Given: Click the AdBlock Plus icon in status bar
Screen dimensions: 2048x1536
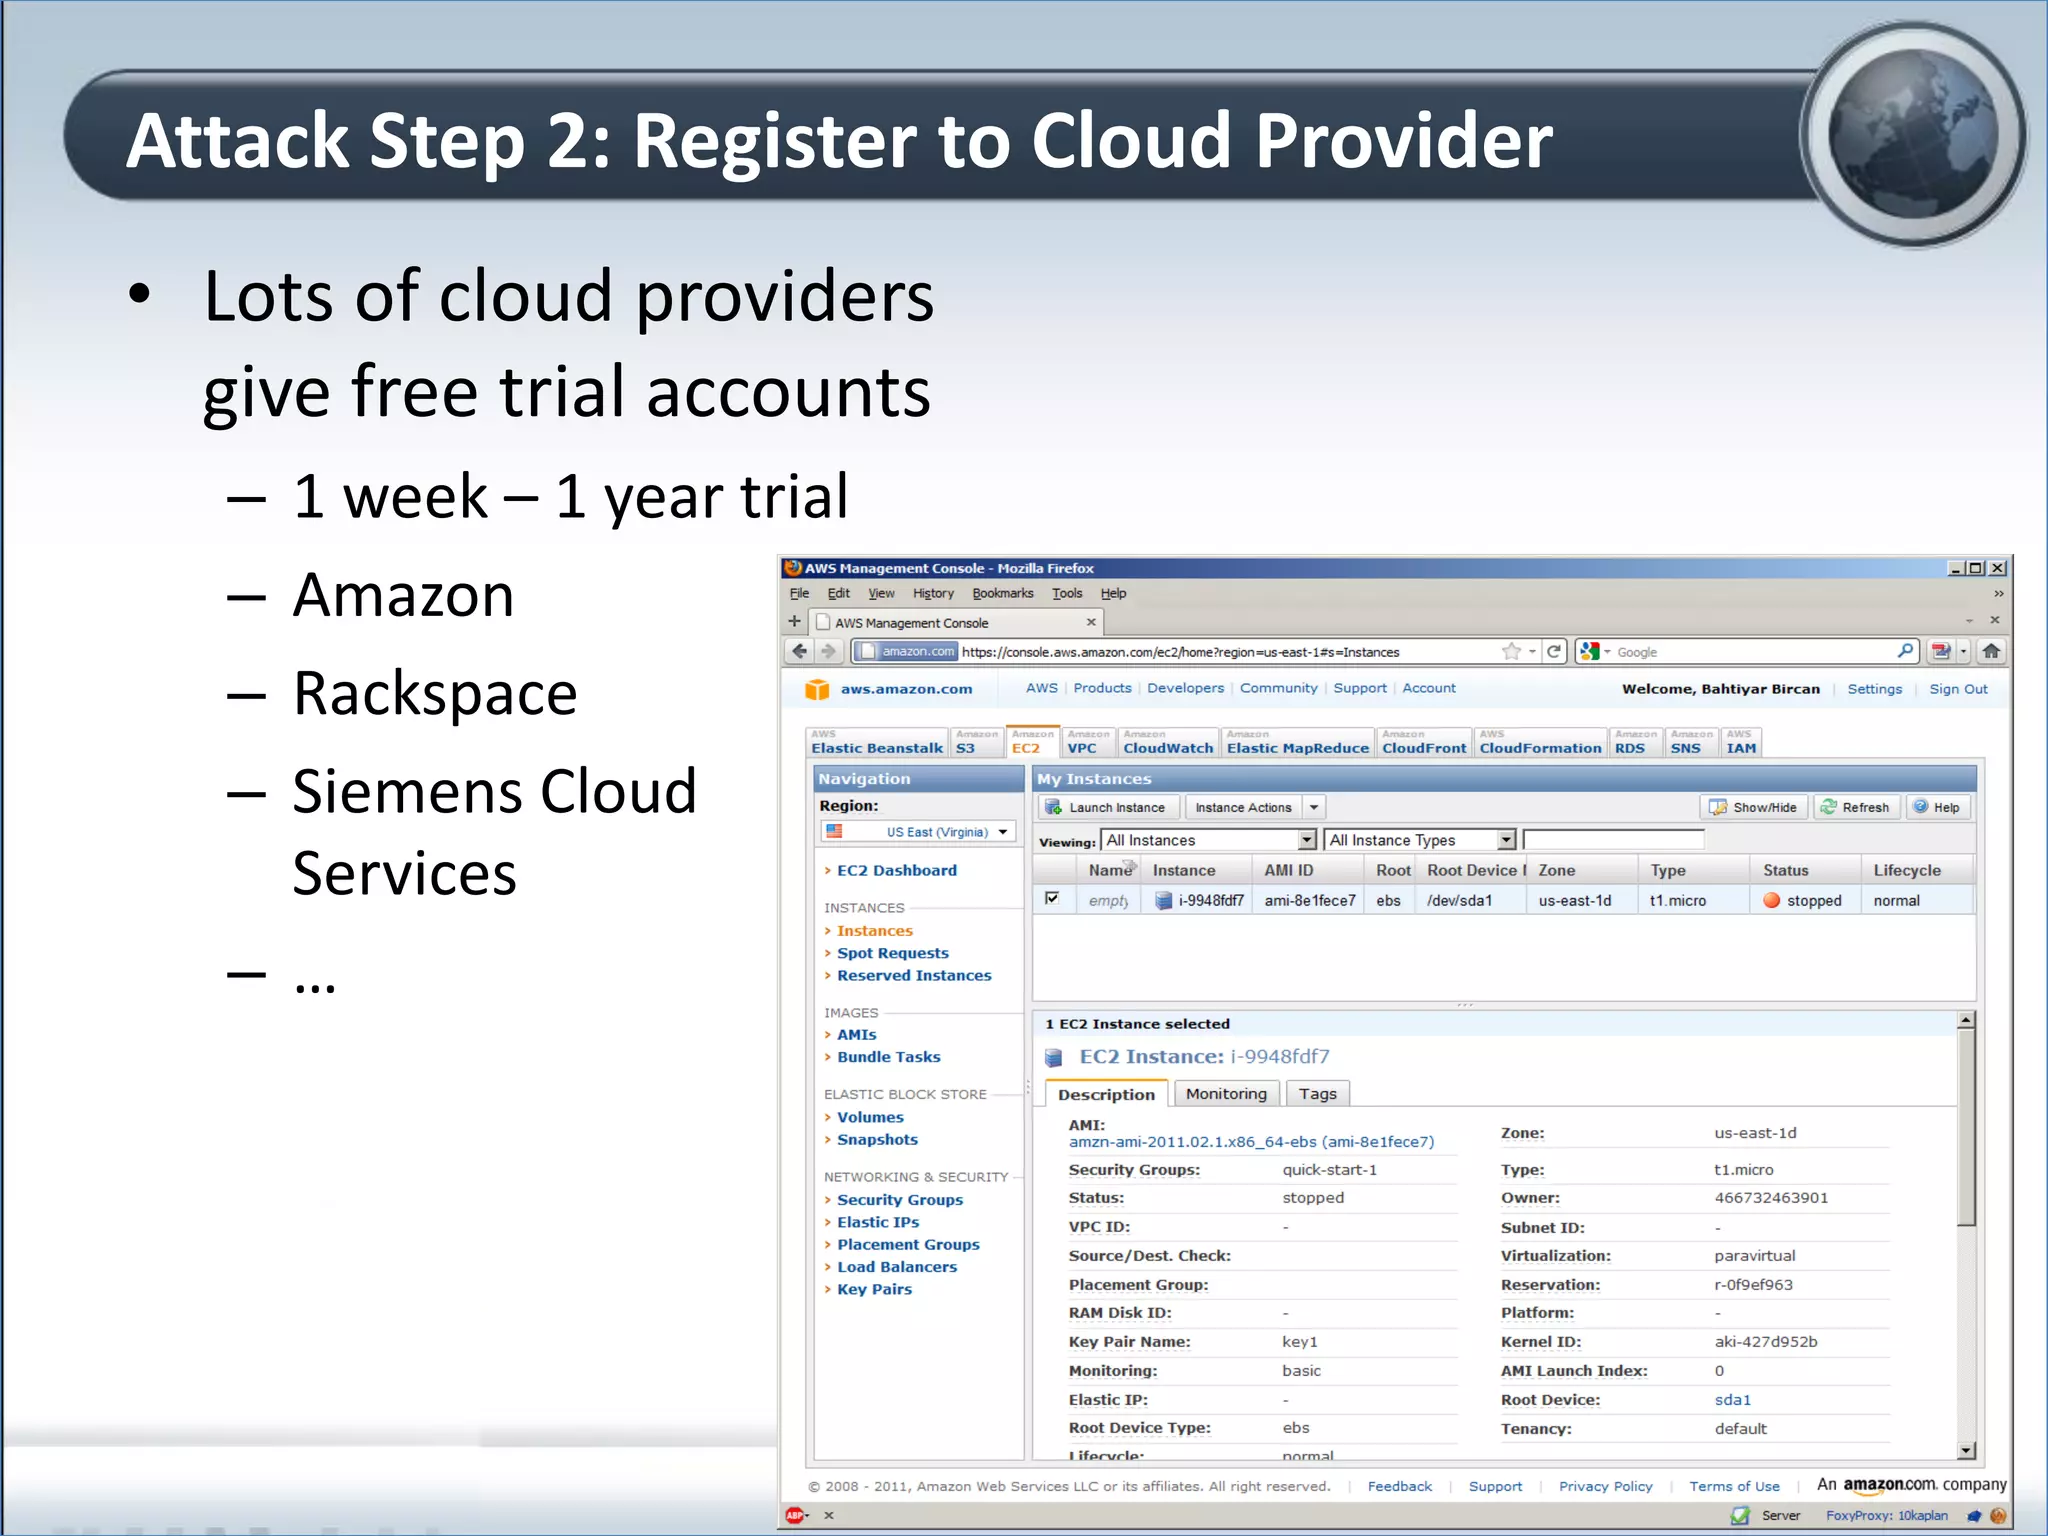Looking at the screenshot, I should point(794,1515).
